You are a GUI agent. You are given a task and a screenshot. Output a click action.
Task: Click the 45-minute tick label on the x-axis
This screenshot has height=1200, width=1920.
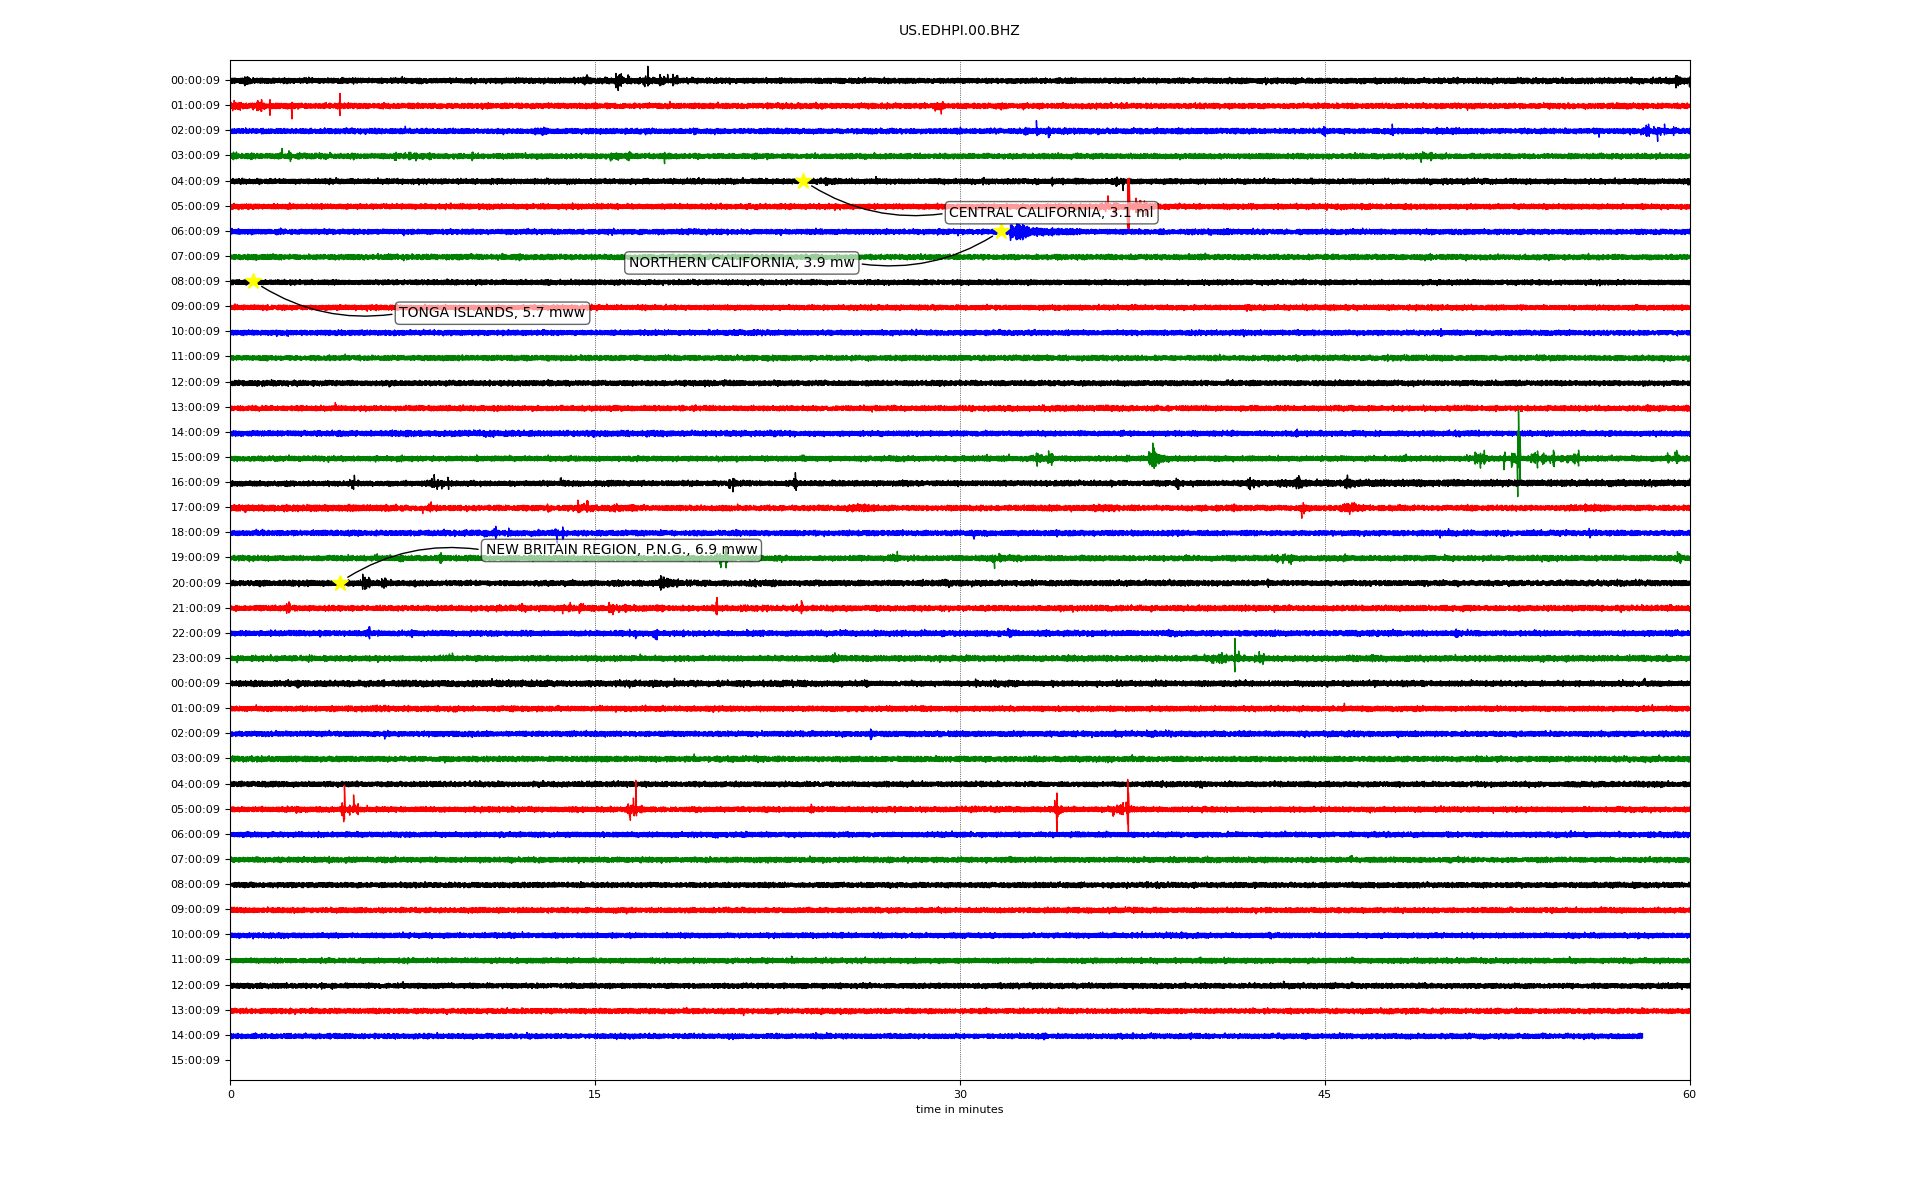(x=1324, y=1094)
